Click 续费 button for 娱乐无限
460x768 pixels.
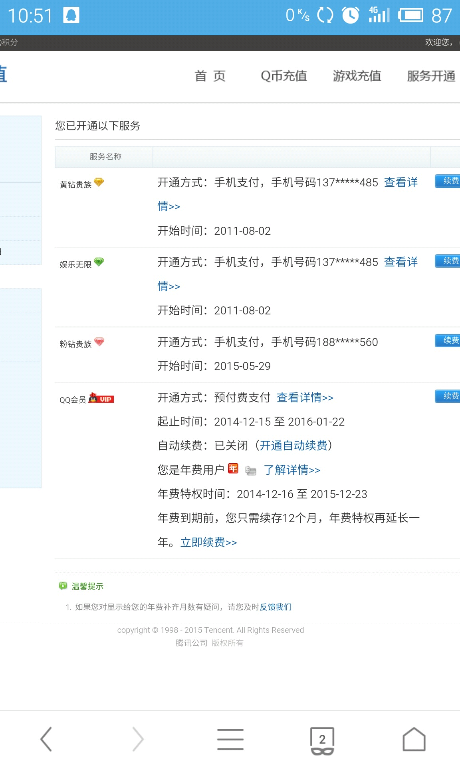pos(447,261)
